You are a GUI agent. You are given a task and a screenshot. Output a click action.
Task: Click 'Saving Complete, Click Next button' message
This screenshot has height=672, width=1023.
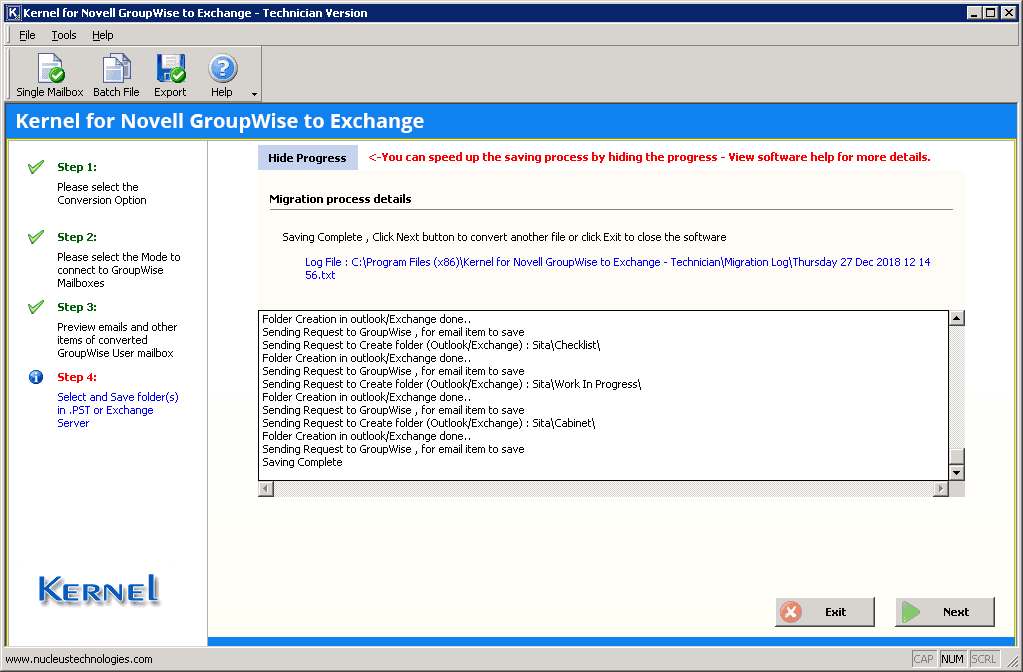(x=504, y=237)
